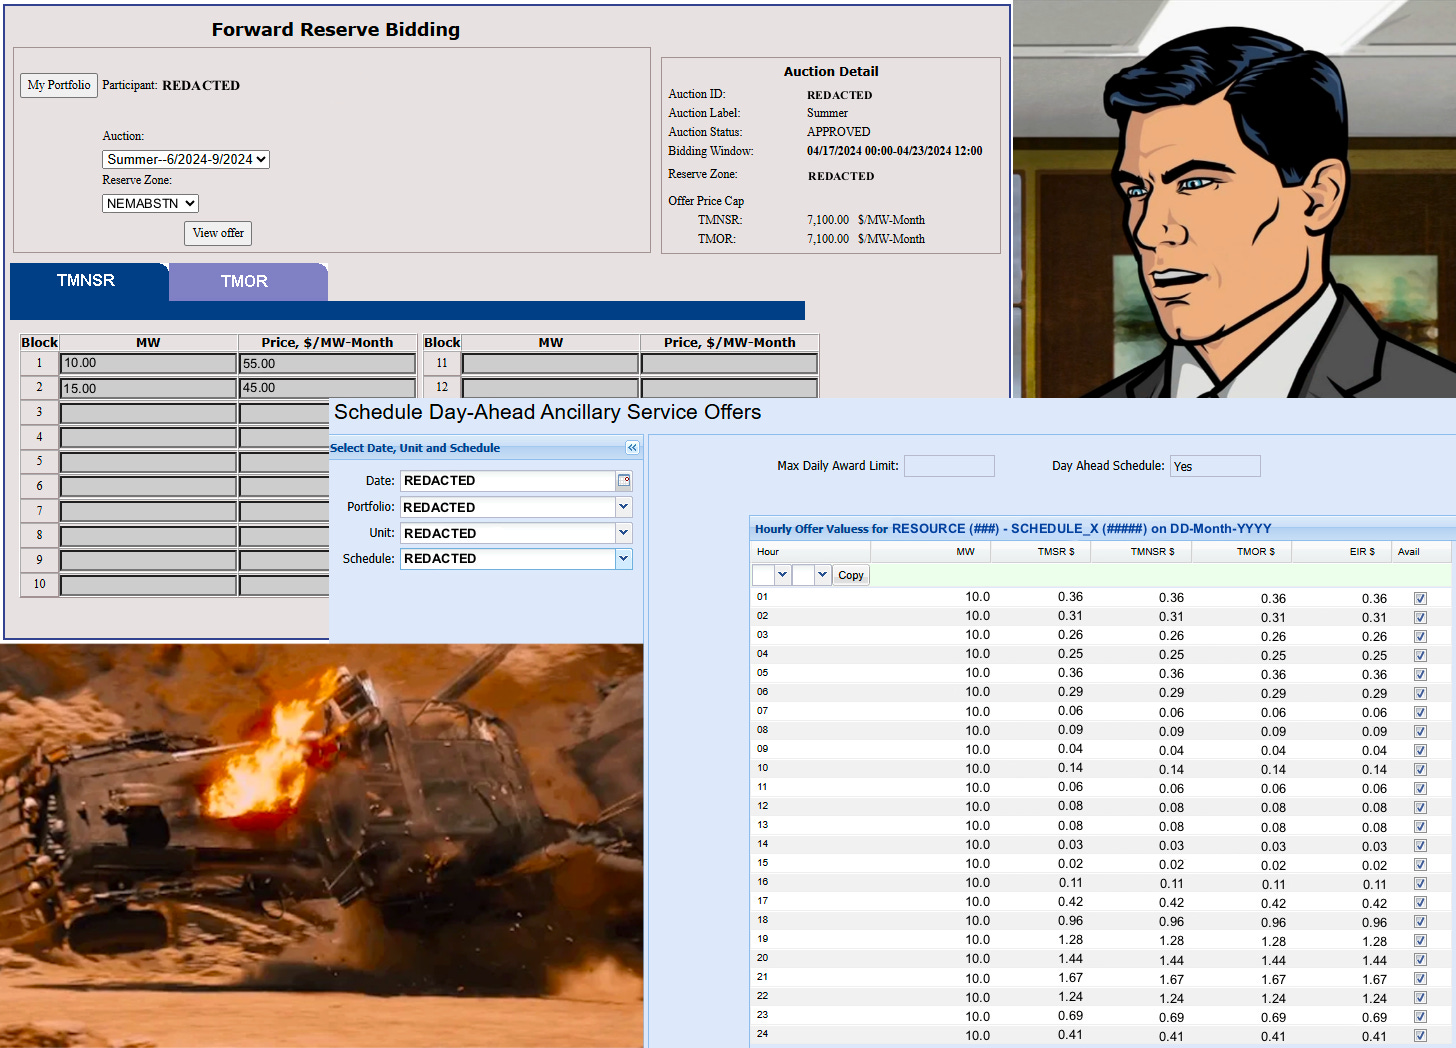
Task: Toggle Avail checkbox for hour 24
Action: tap(1420, 1036)
